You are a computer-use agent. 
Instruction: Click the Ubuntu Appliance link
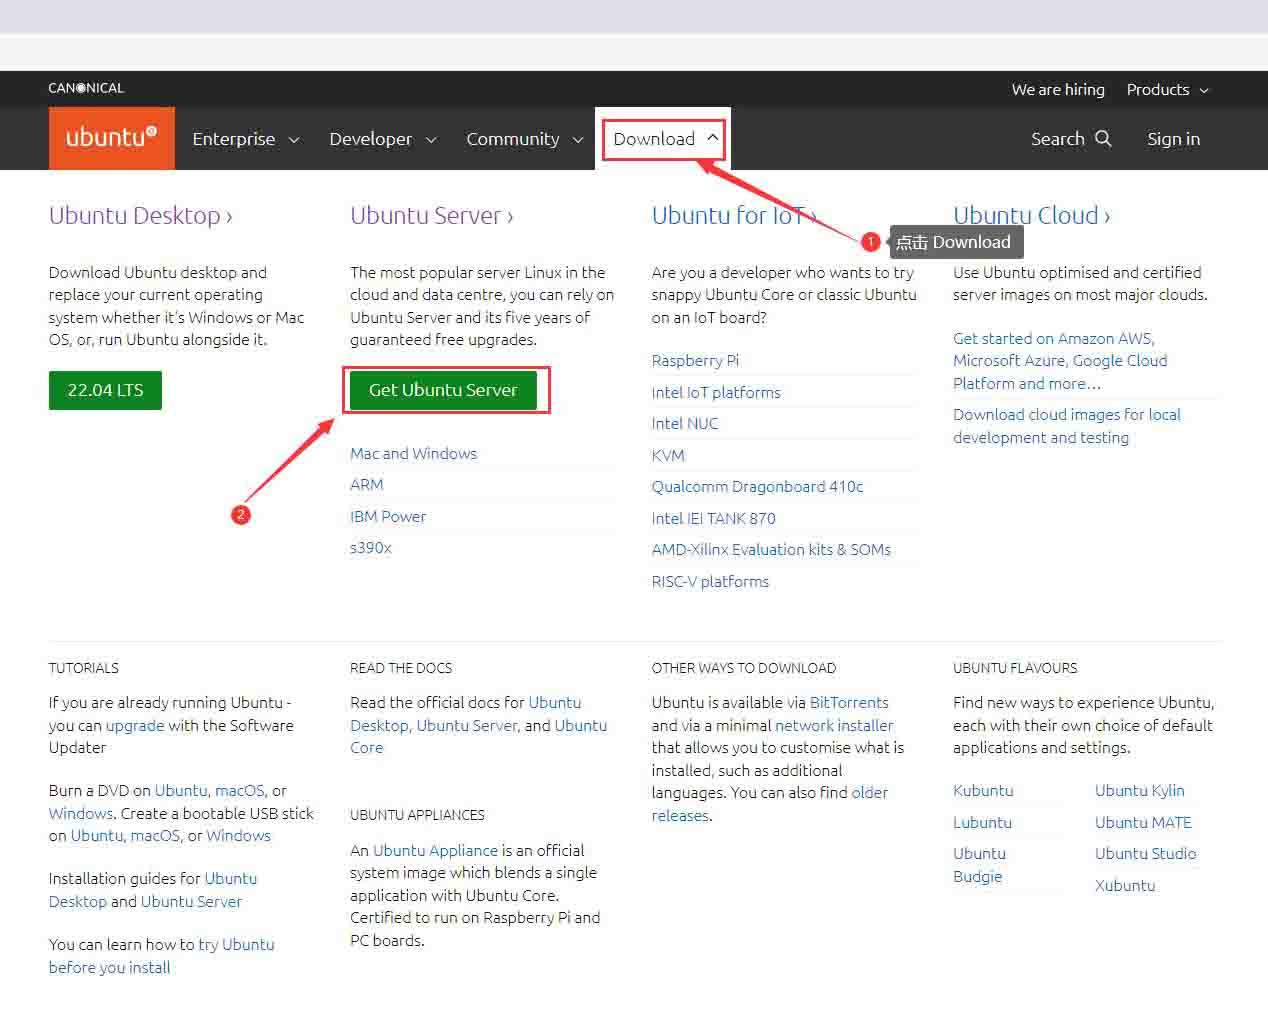[435, 850]
